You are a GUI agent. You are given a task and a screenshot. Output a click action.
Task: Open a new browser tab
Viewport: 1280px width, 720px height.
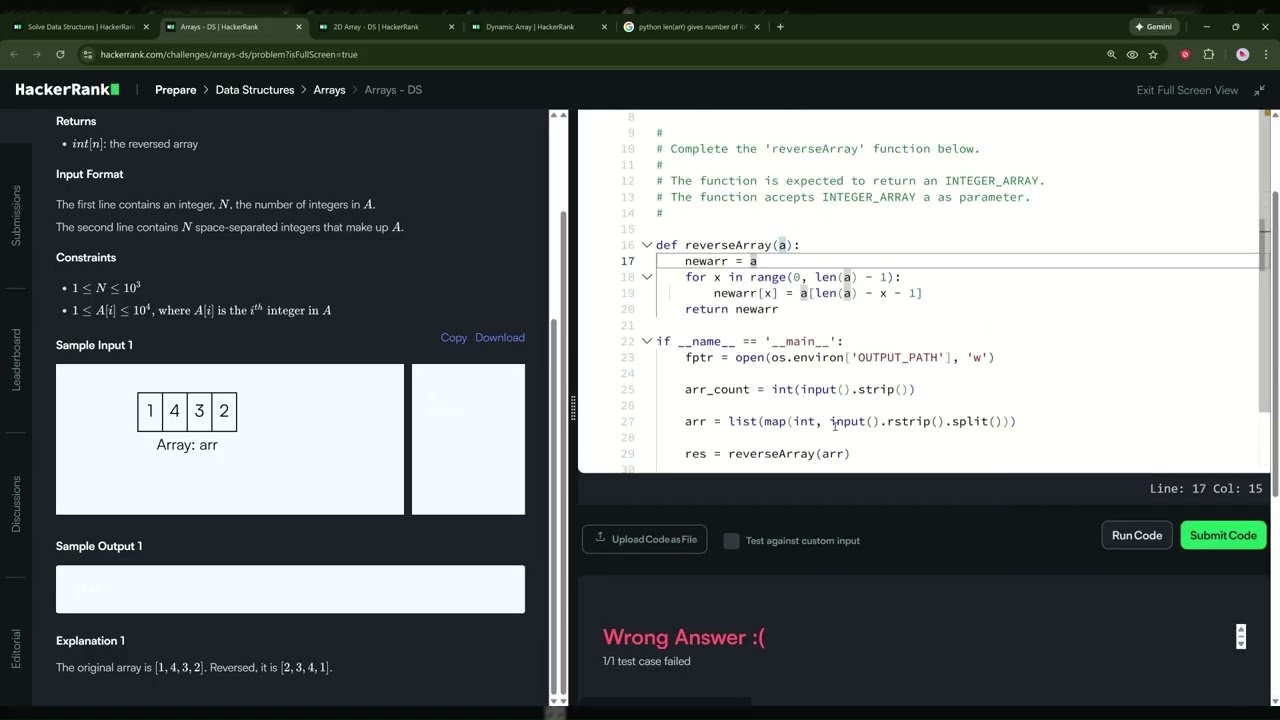coord(780,27)
